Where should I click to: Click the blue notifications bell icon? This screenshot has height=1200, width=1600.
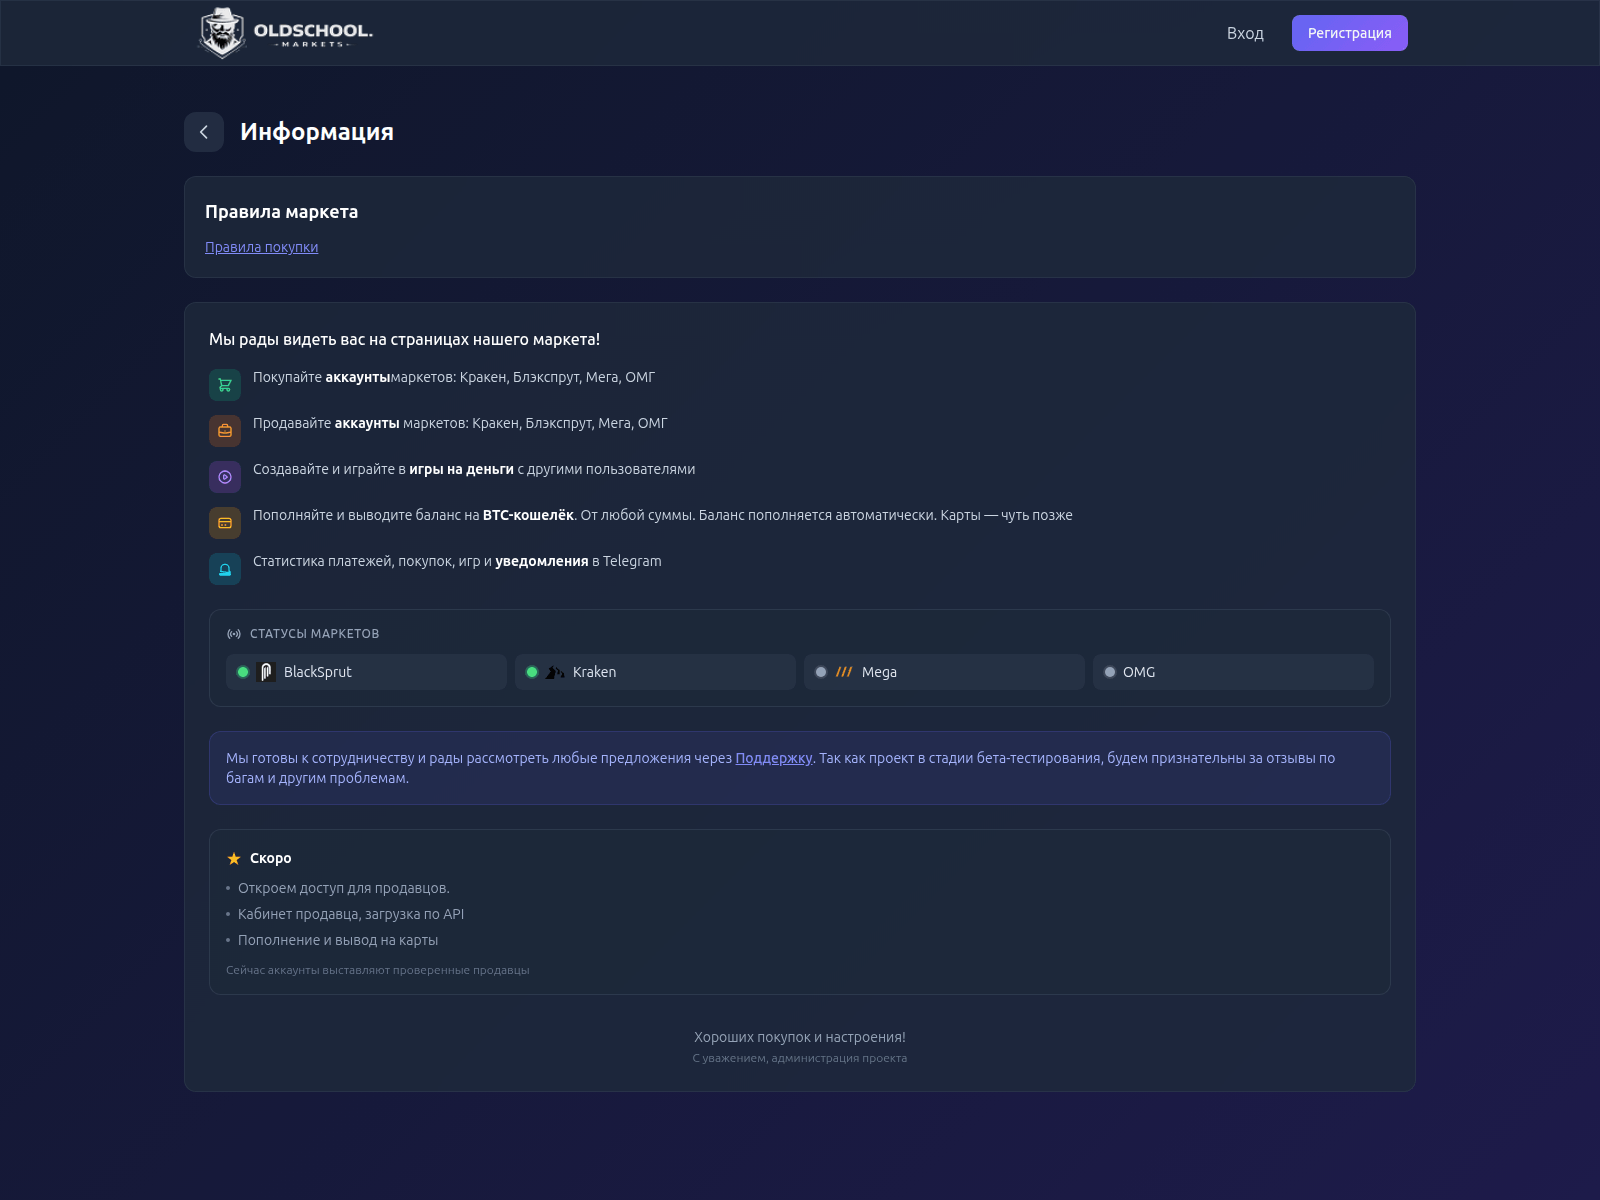(225, 569)
